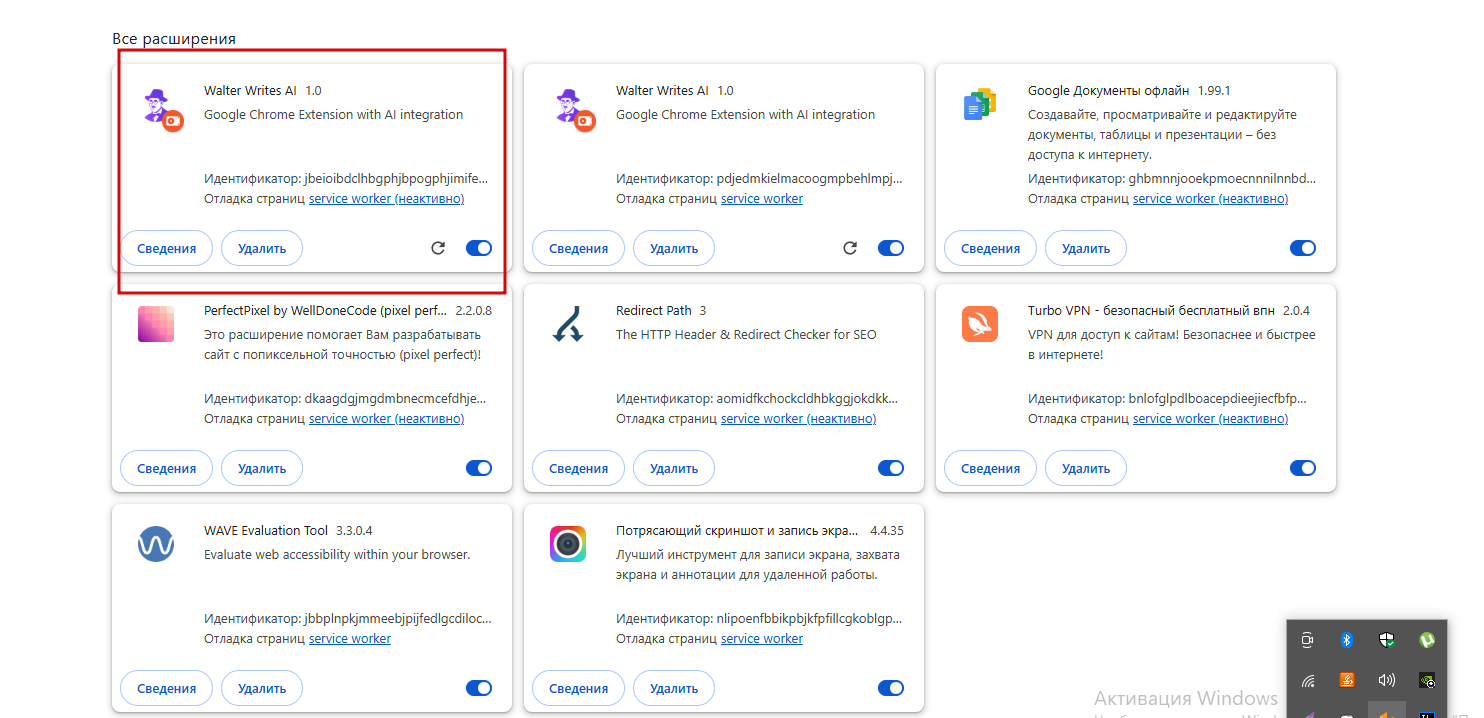Open the NVIDIA tray icon
This screenshot has width=1484, height=718.
click(x=1427, y=680)
